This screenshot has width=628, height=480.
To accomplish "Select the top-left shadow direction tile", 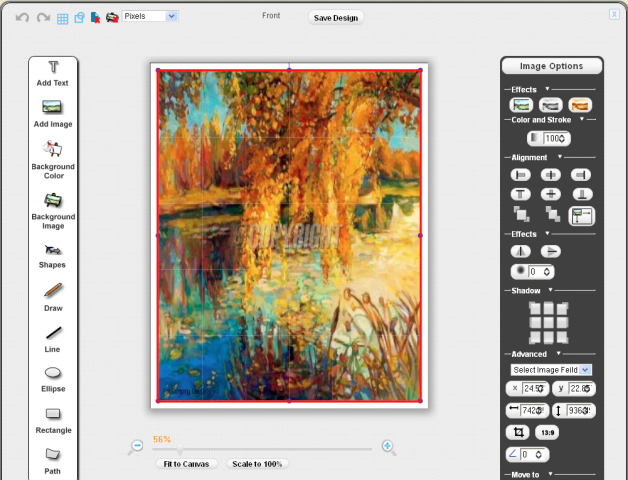I will click(535, 309).
